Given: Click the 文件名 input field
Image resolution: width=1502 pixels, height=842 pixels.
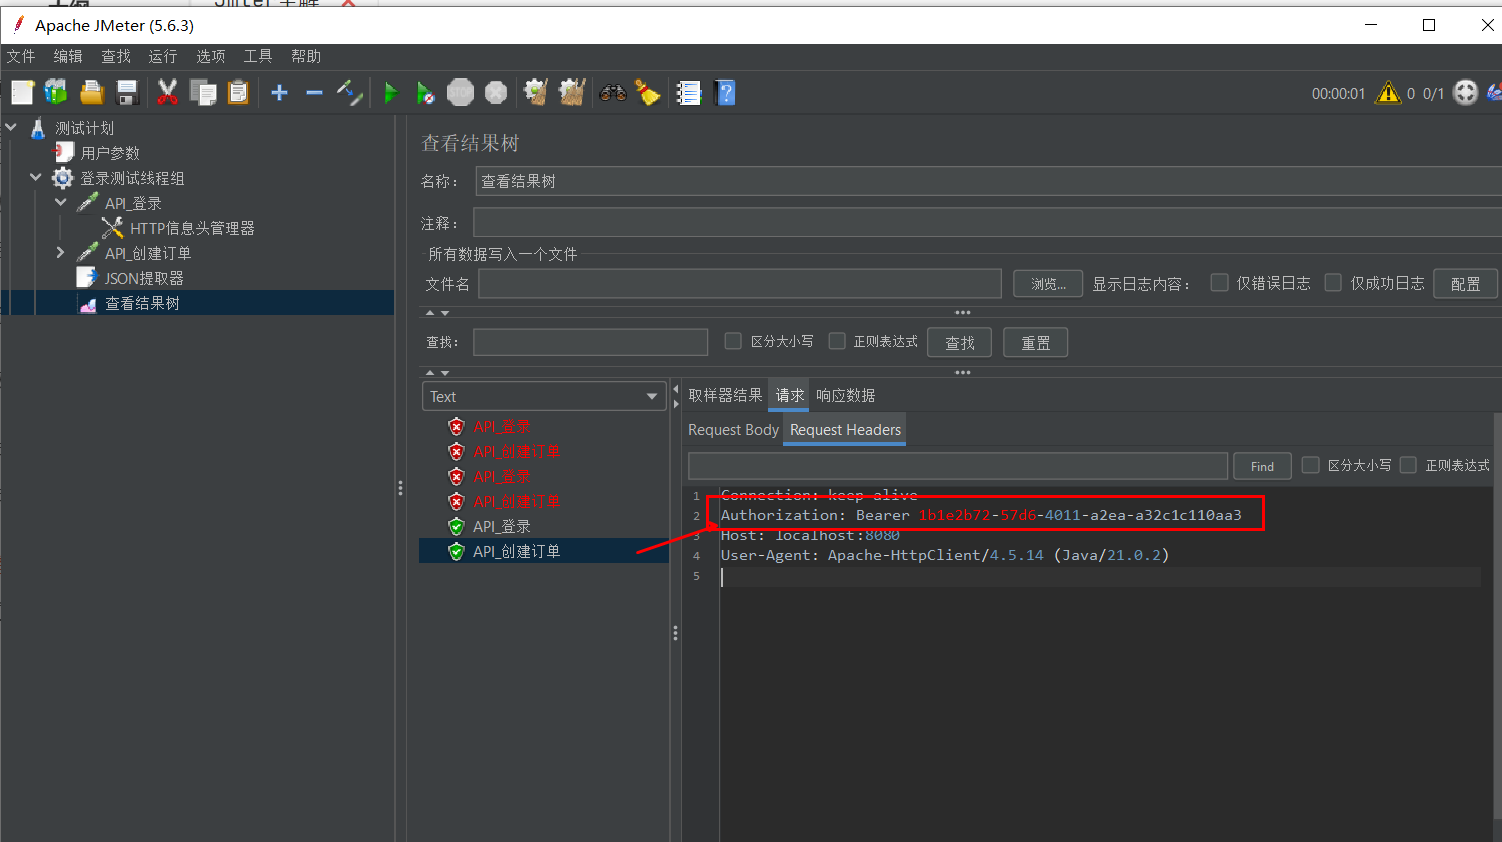Looking at the screenshot, I should 739,284.
